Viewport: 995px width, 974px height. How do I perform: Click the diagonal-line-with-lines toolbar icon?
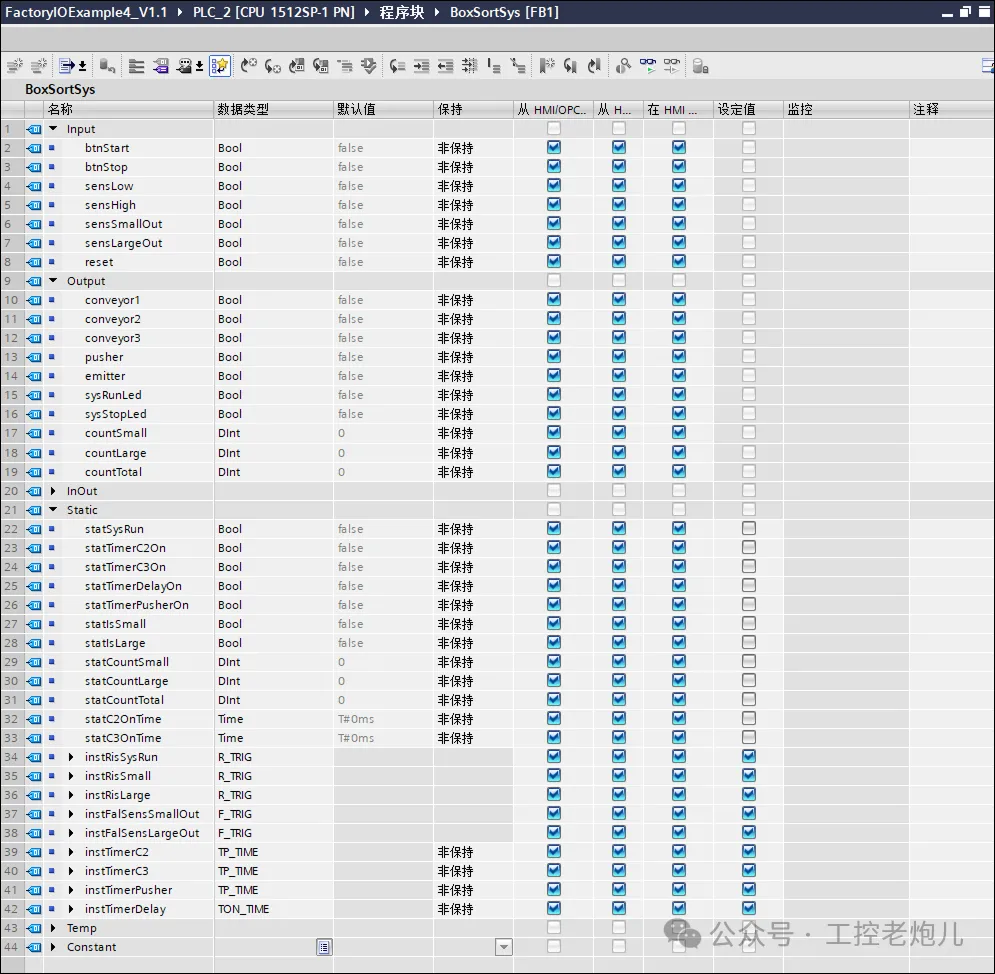[x=518, y=65]
